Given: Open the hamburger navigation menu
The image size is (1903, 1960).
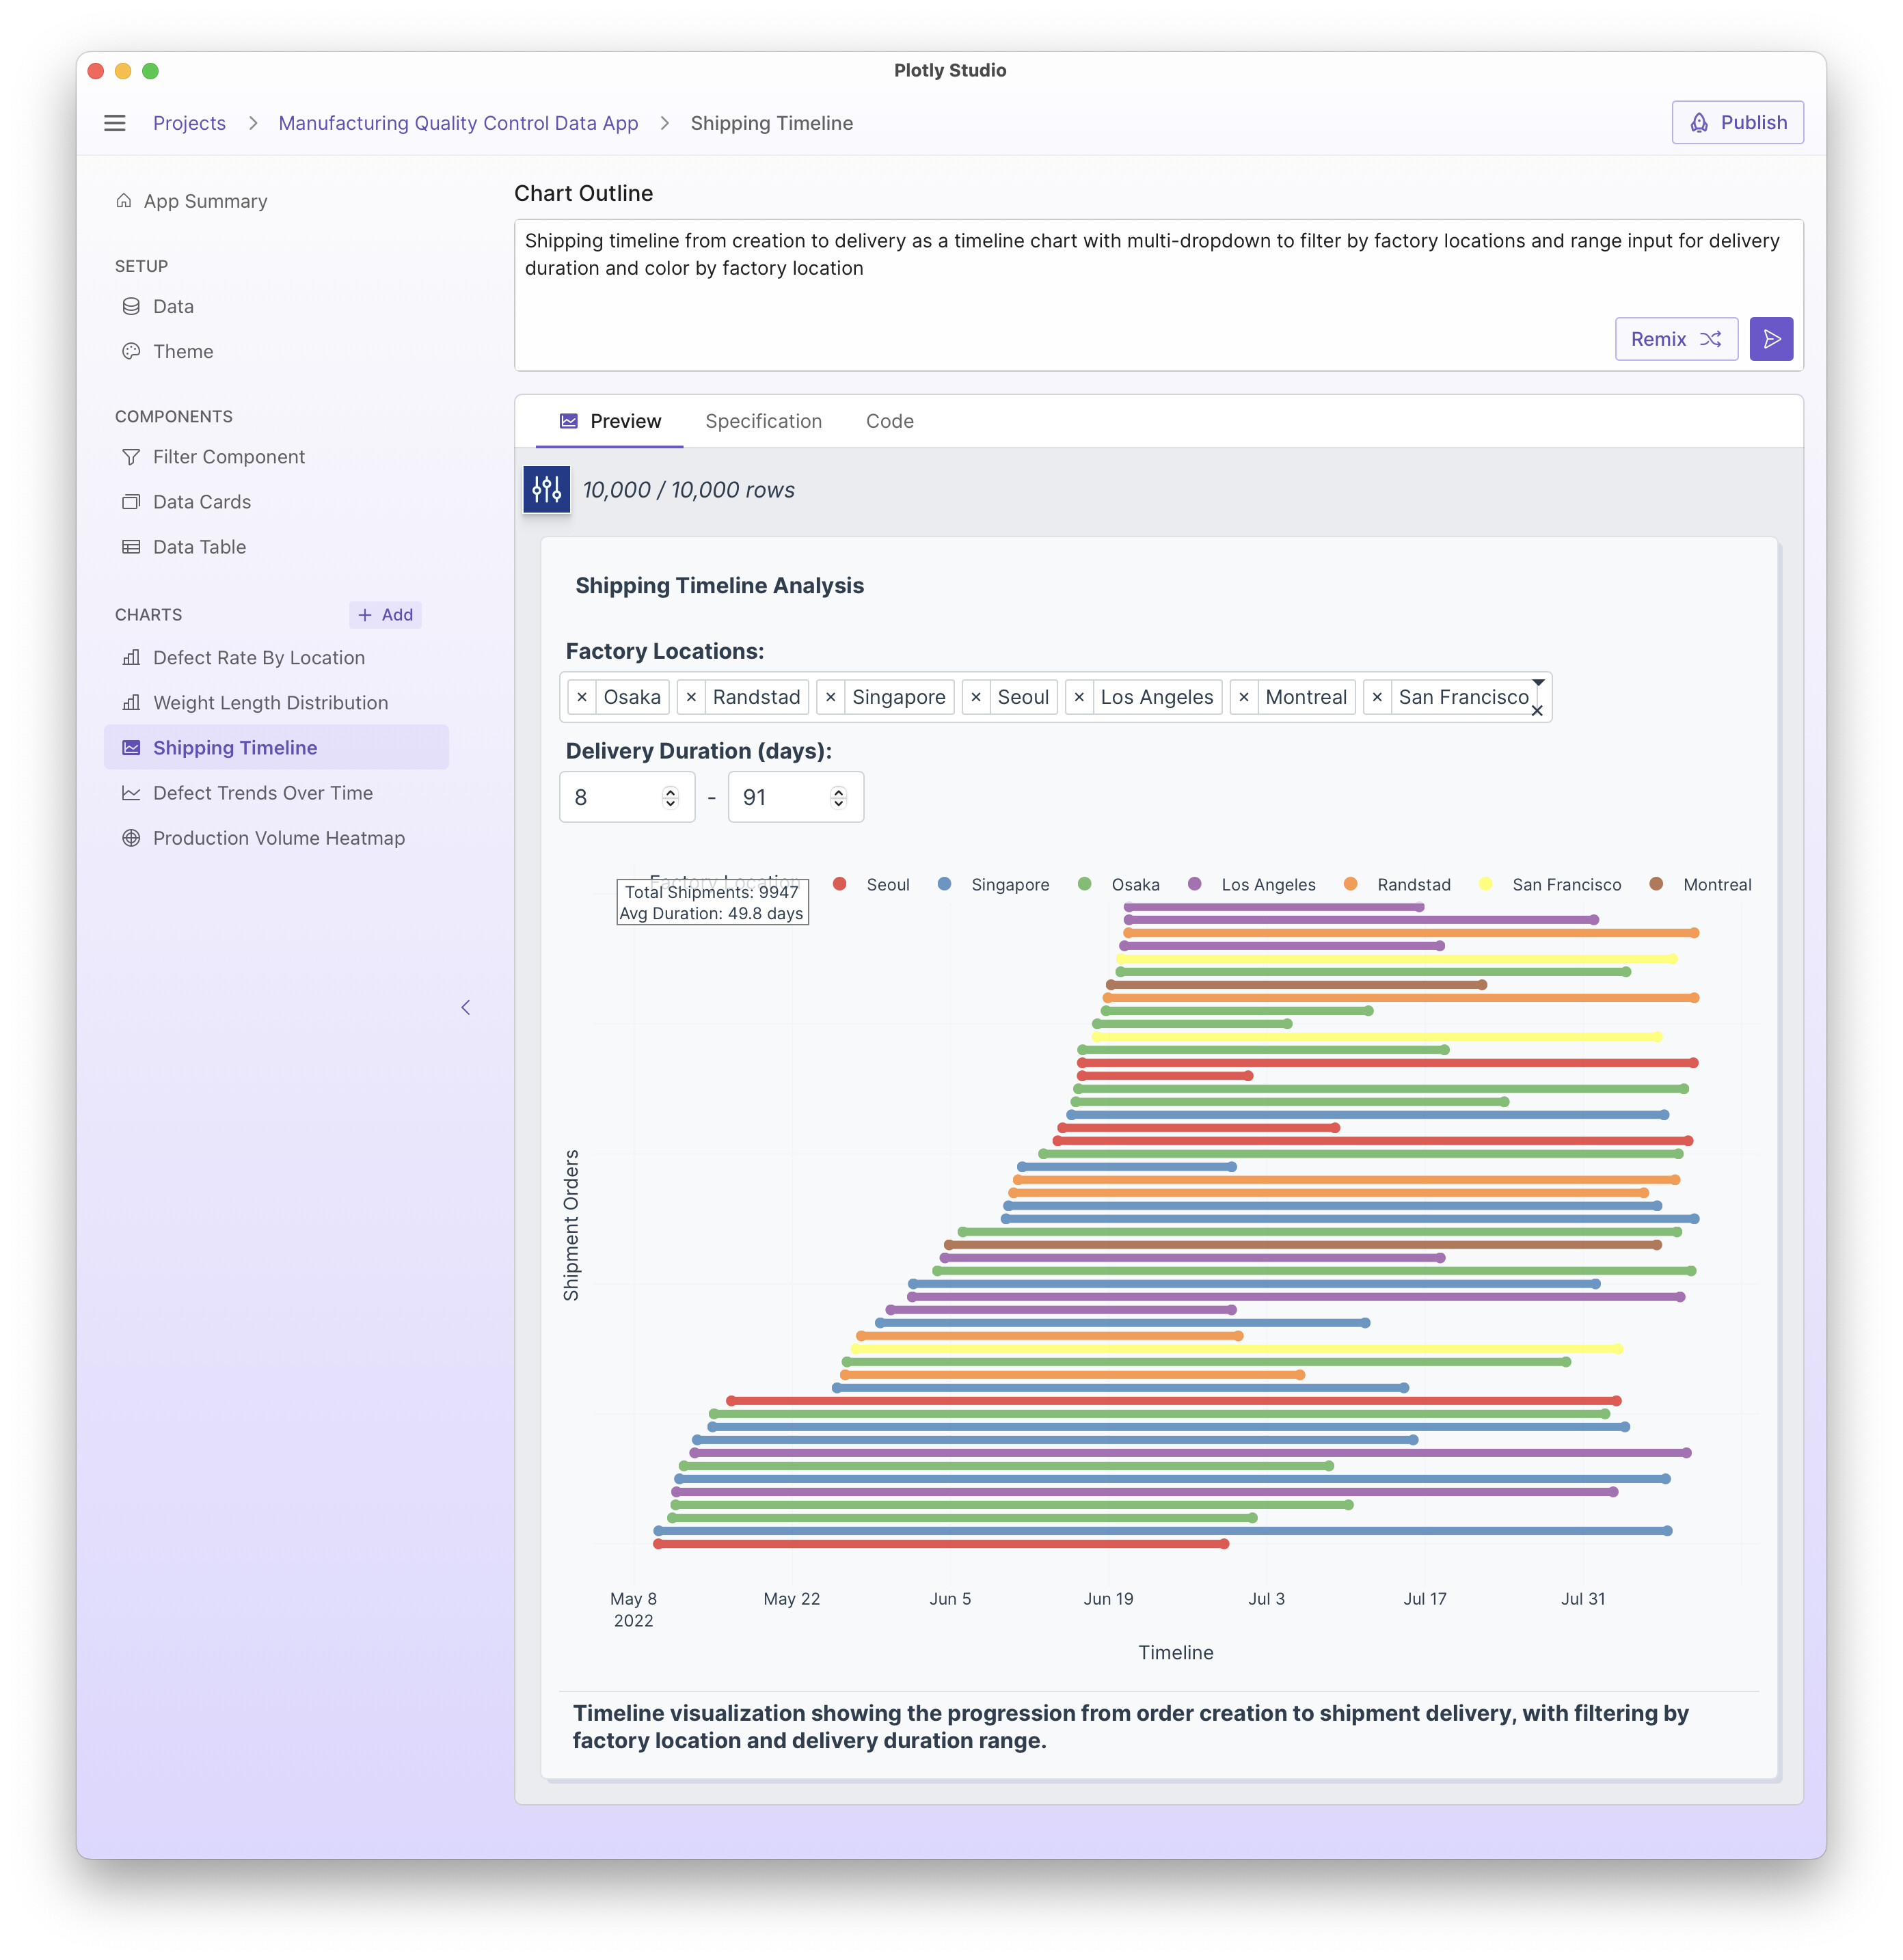Looking at the screenshot, I should point(115,122).
